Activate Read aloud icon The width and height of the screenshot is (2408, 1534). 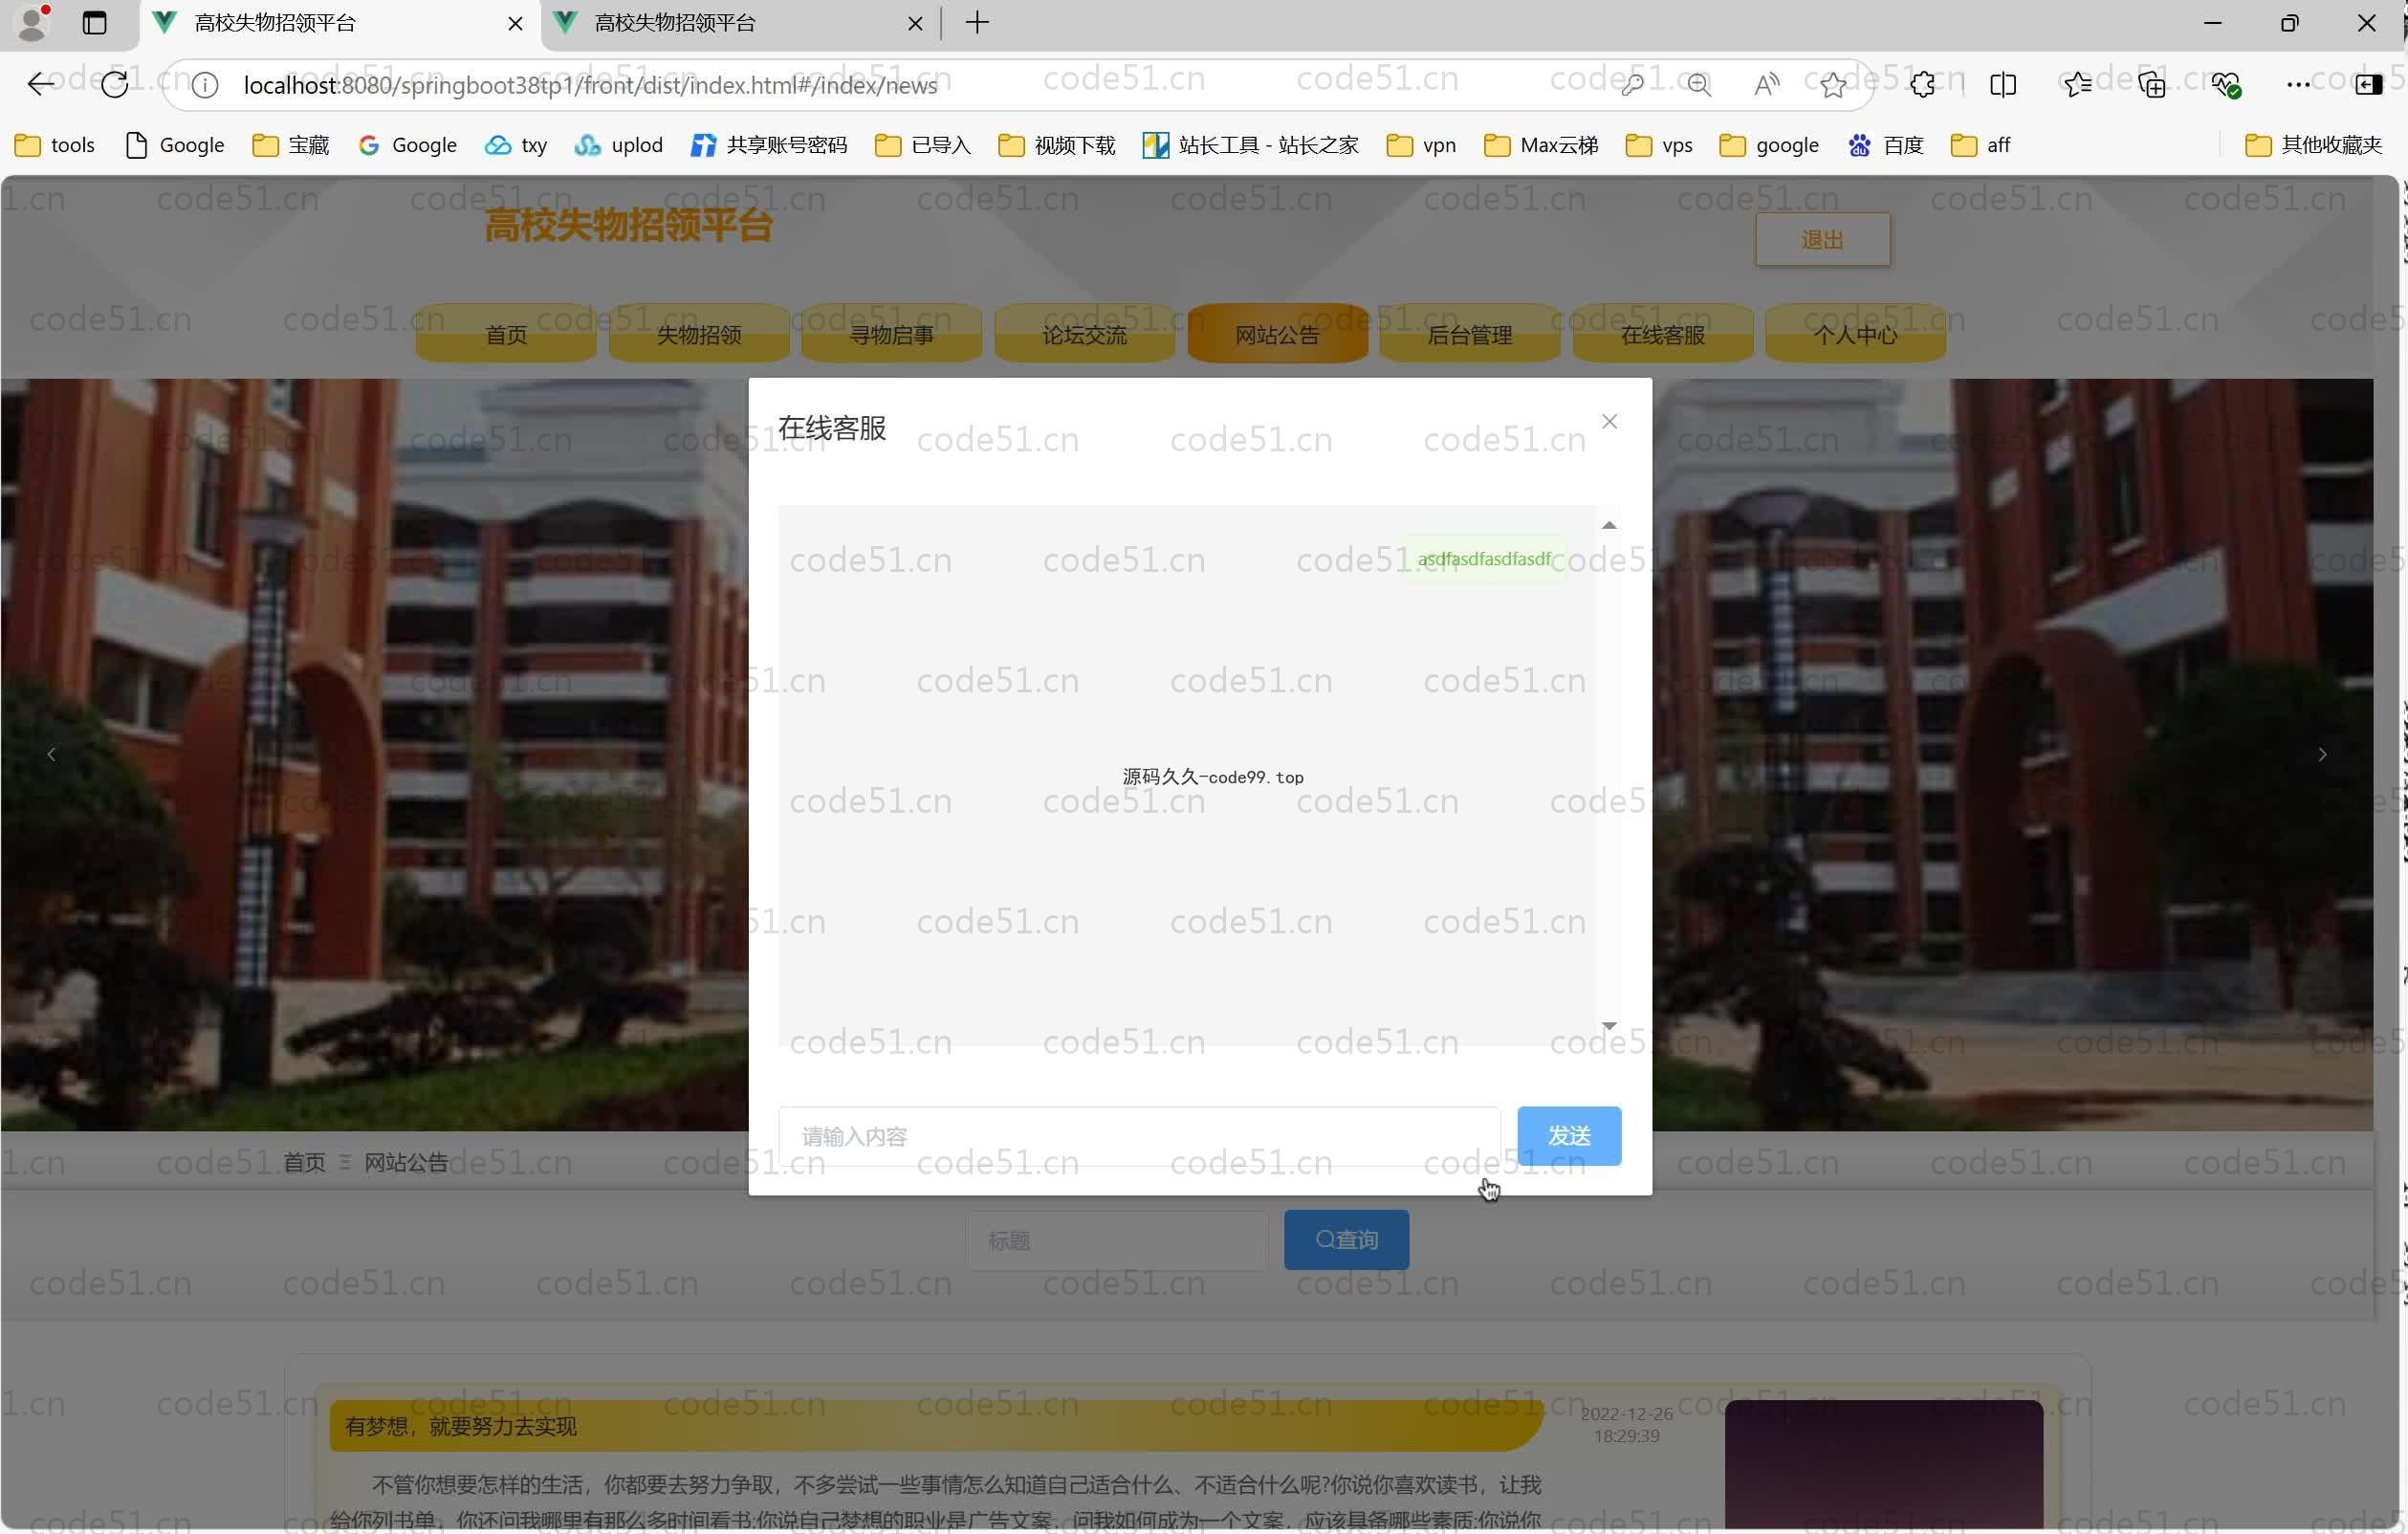1766,85
